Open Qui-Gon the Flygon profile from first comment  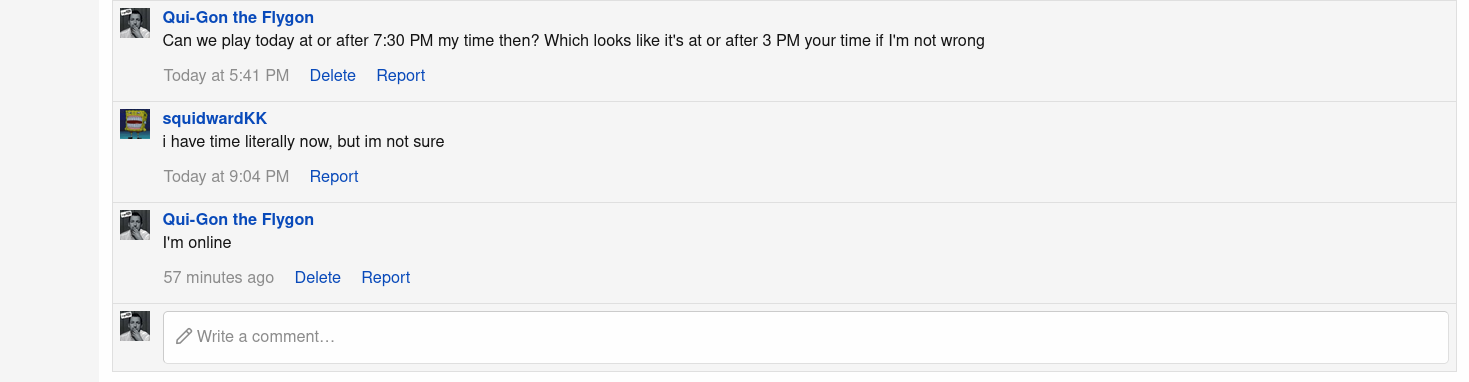(238, 17)
